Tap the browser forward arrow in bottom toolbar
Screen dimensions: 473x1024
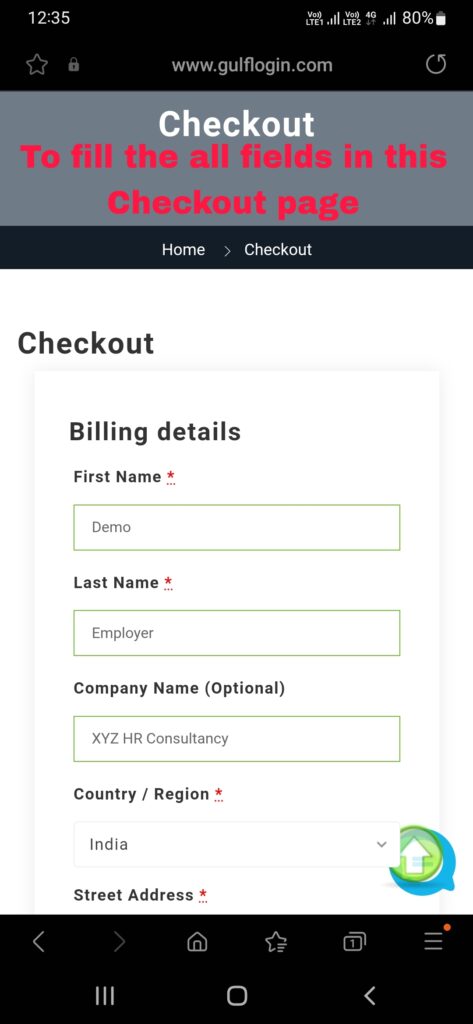coord(118,941)
